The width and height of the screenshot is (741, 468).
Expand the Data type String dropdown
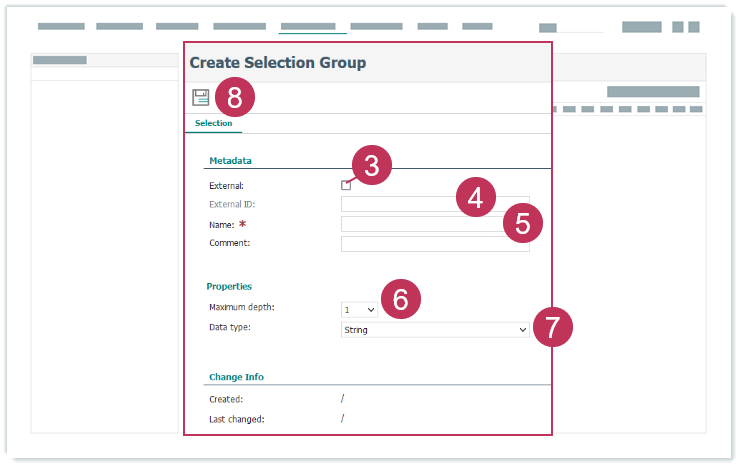[x=435, y=329]
